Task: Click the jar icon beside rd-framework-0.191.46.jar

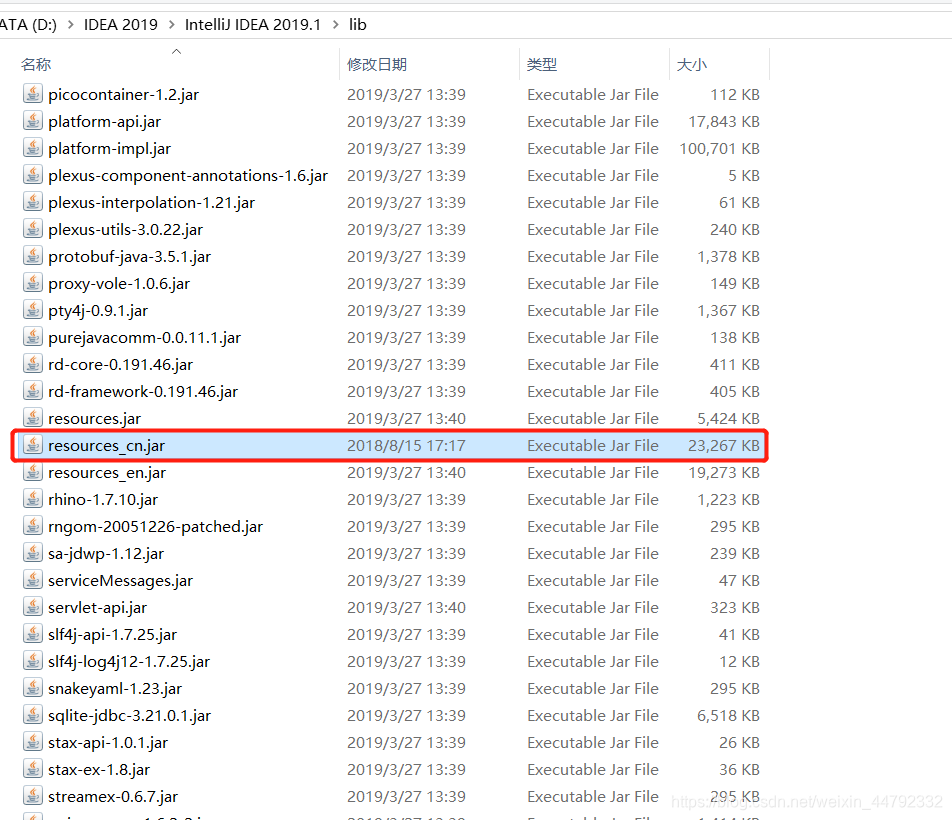Action: (x=33, y=391)
